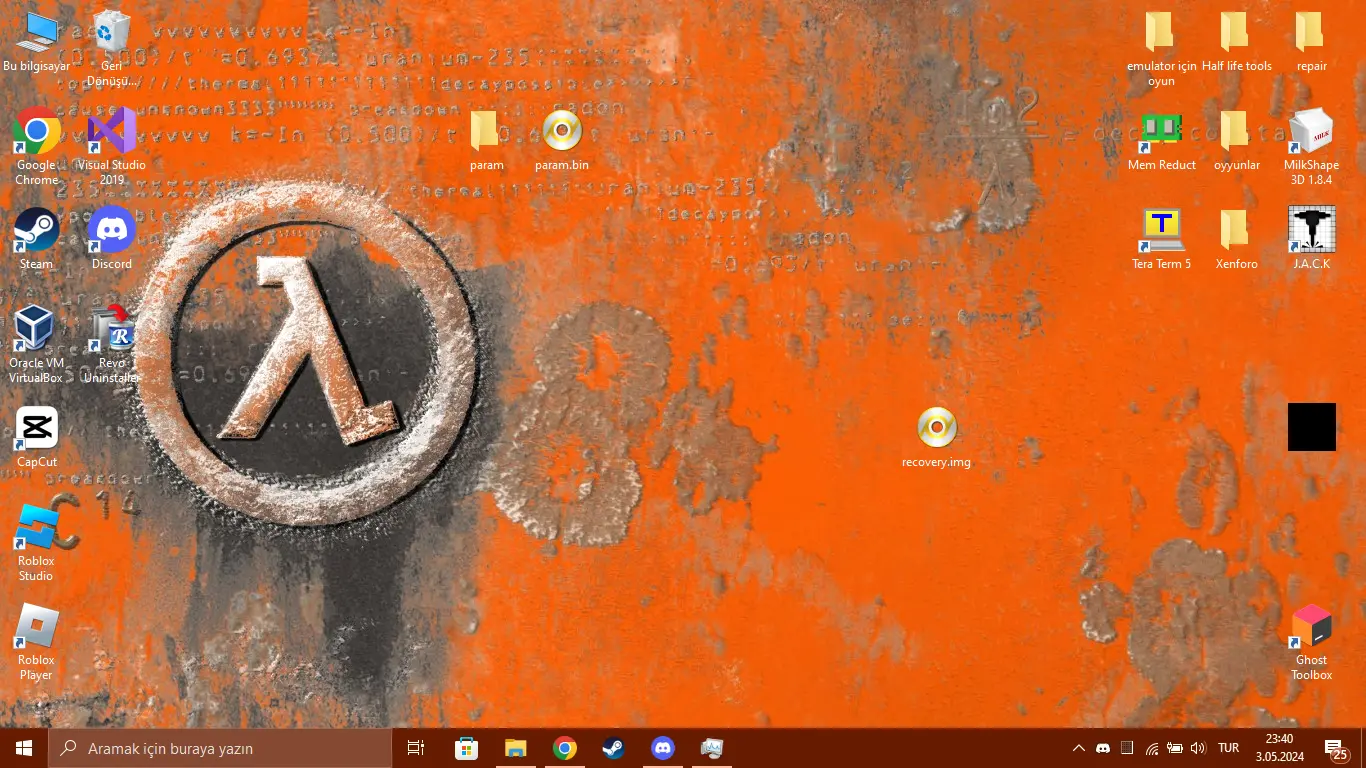
Task: Select the param.bin disc image file
Action: pyautogui.click(x=562, y=140)
